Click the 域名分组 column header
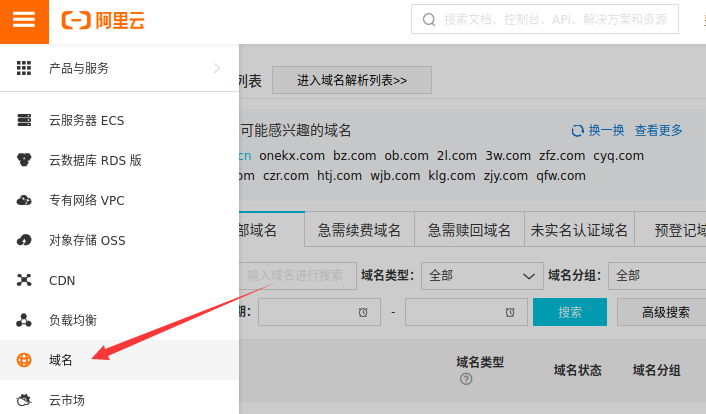Image resolution: width=706 pixels, height=414 pixels. [x=656, y=370]
